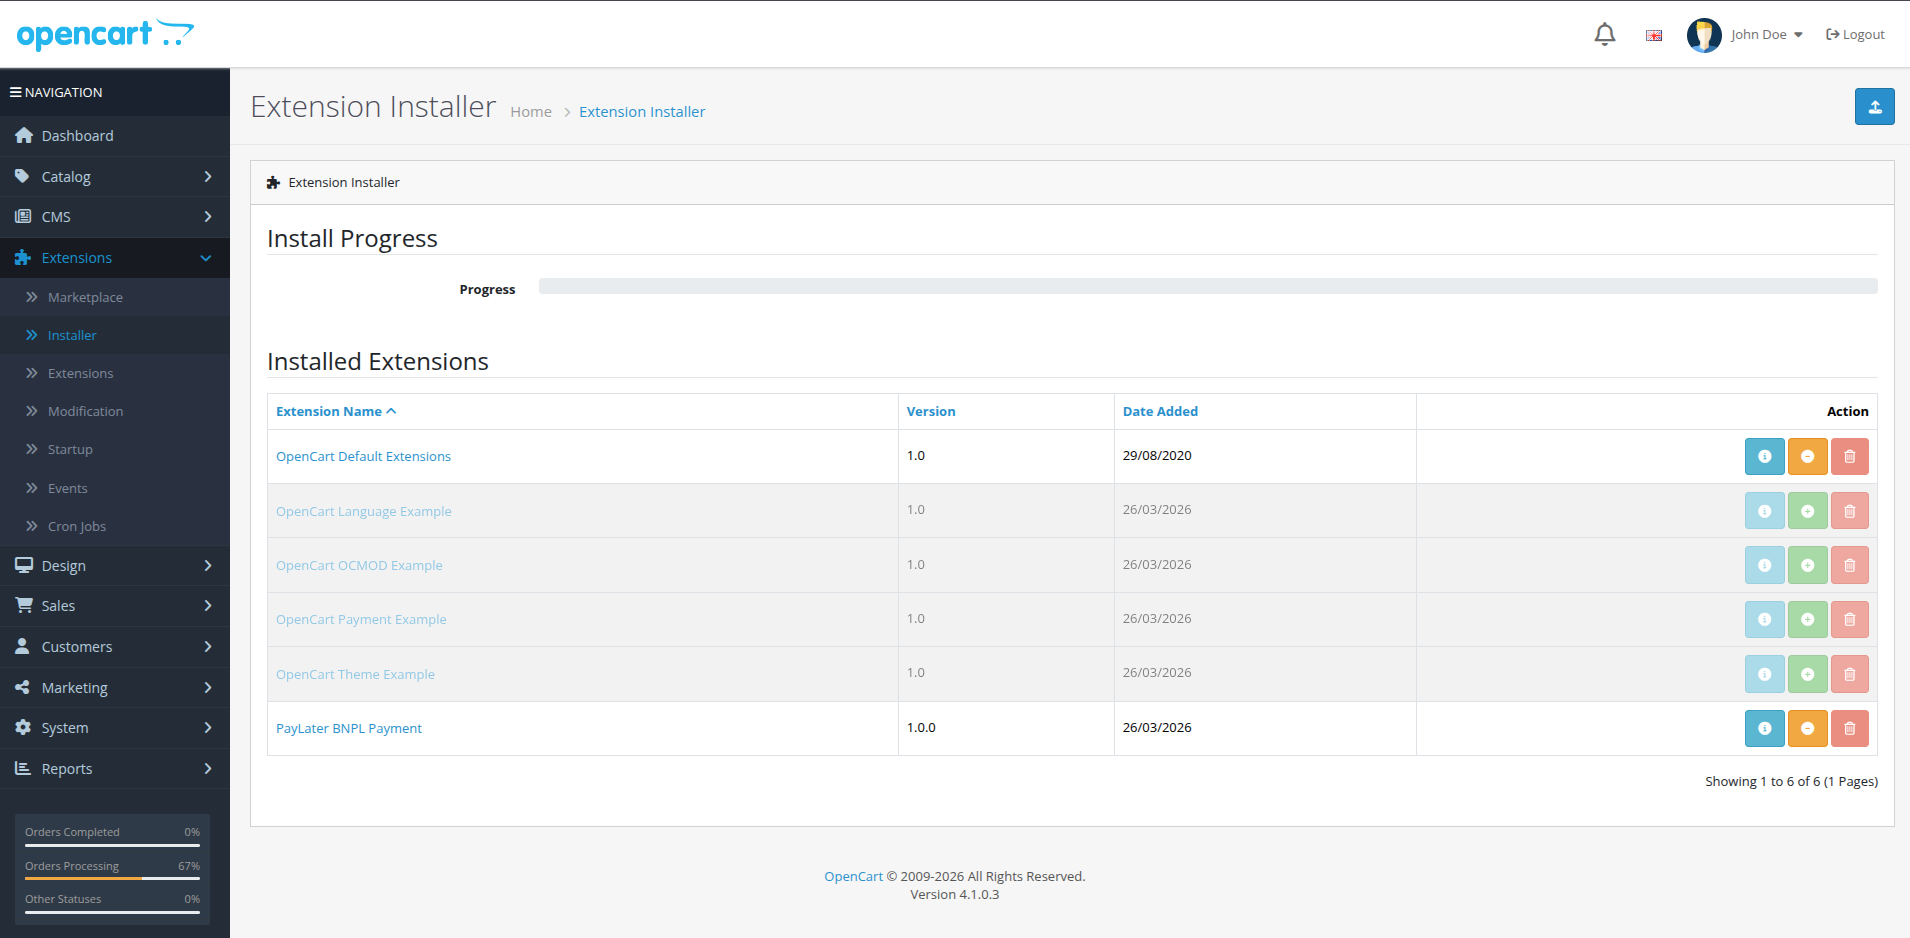Viewport: 1910px width, 938px height.
Task: Delete OpenCart OCMOD Example
Action: coord(1850,565)
